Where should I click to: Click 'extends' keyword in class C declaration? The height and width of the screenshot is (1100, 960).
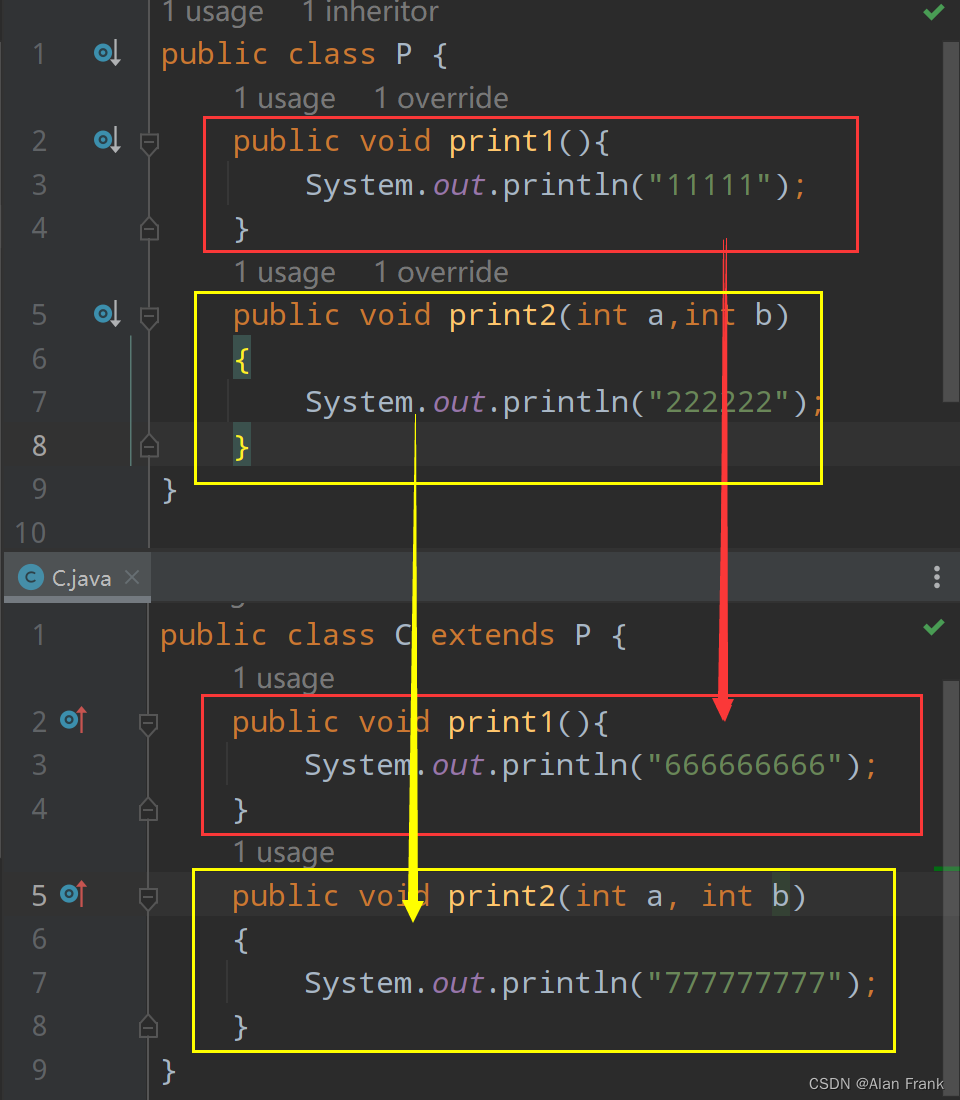point(493,635)
